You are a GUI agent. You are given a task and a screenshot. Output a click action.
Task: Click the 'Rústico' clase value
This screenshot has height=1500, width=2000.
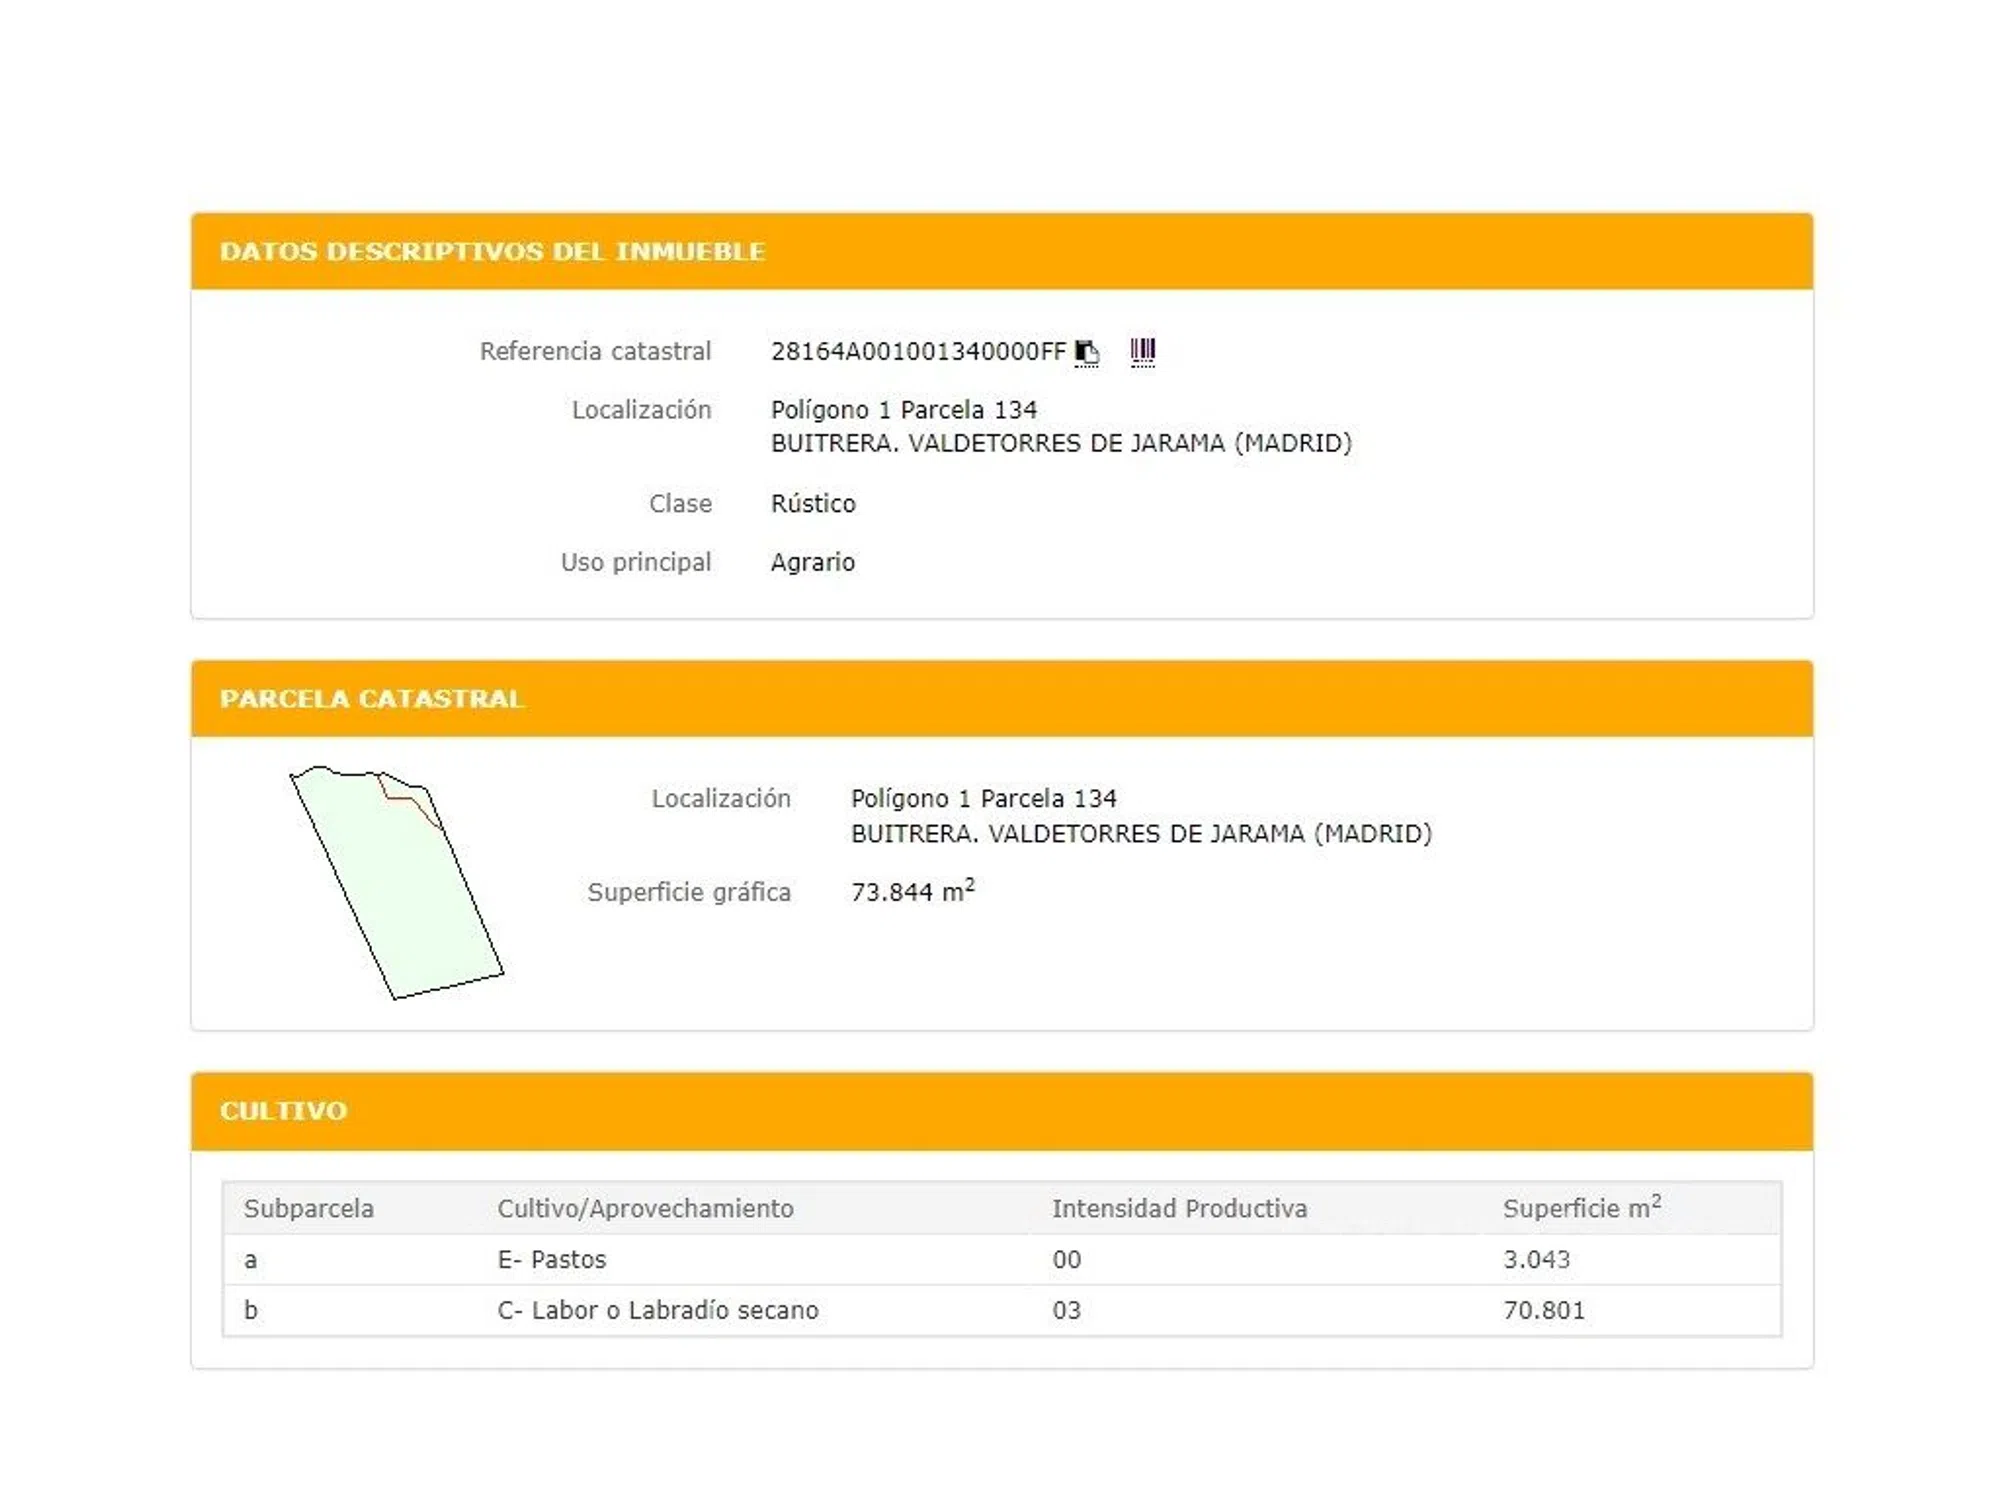(813, 503)
